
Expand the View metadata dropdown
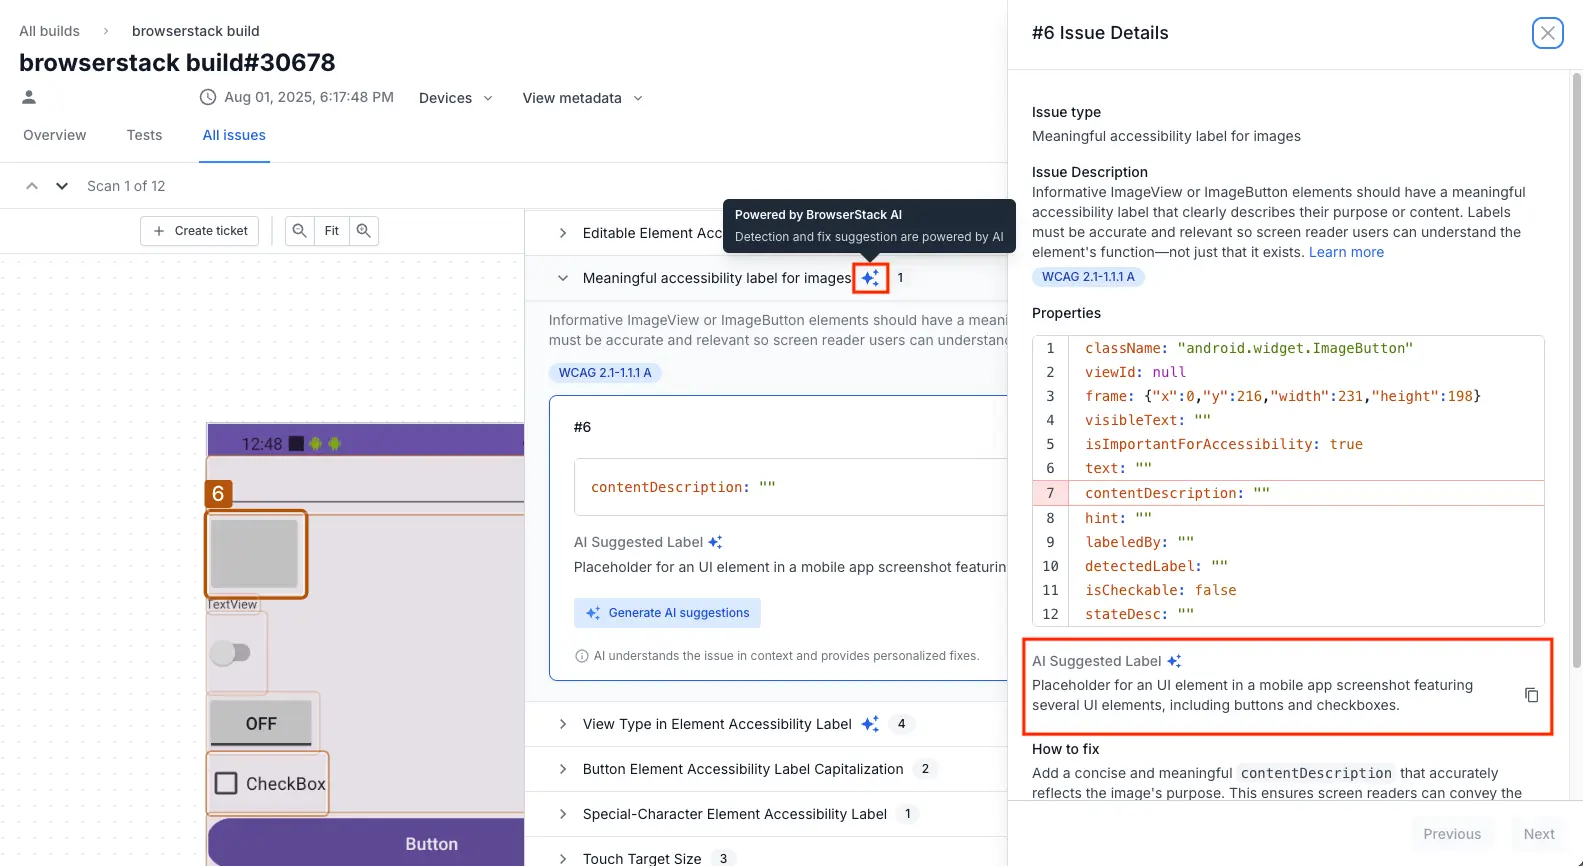[x=582, y=98]
